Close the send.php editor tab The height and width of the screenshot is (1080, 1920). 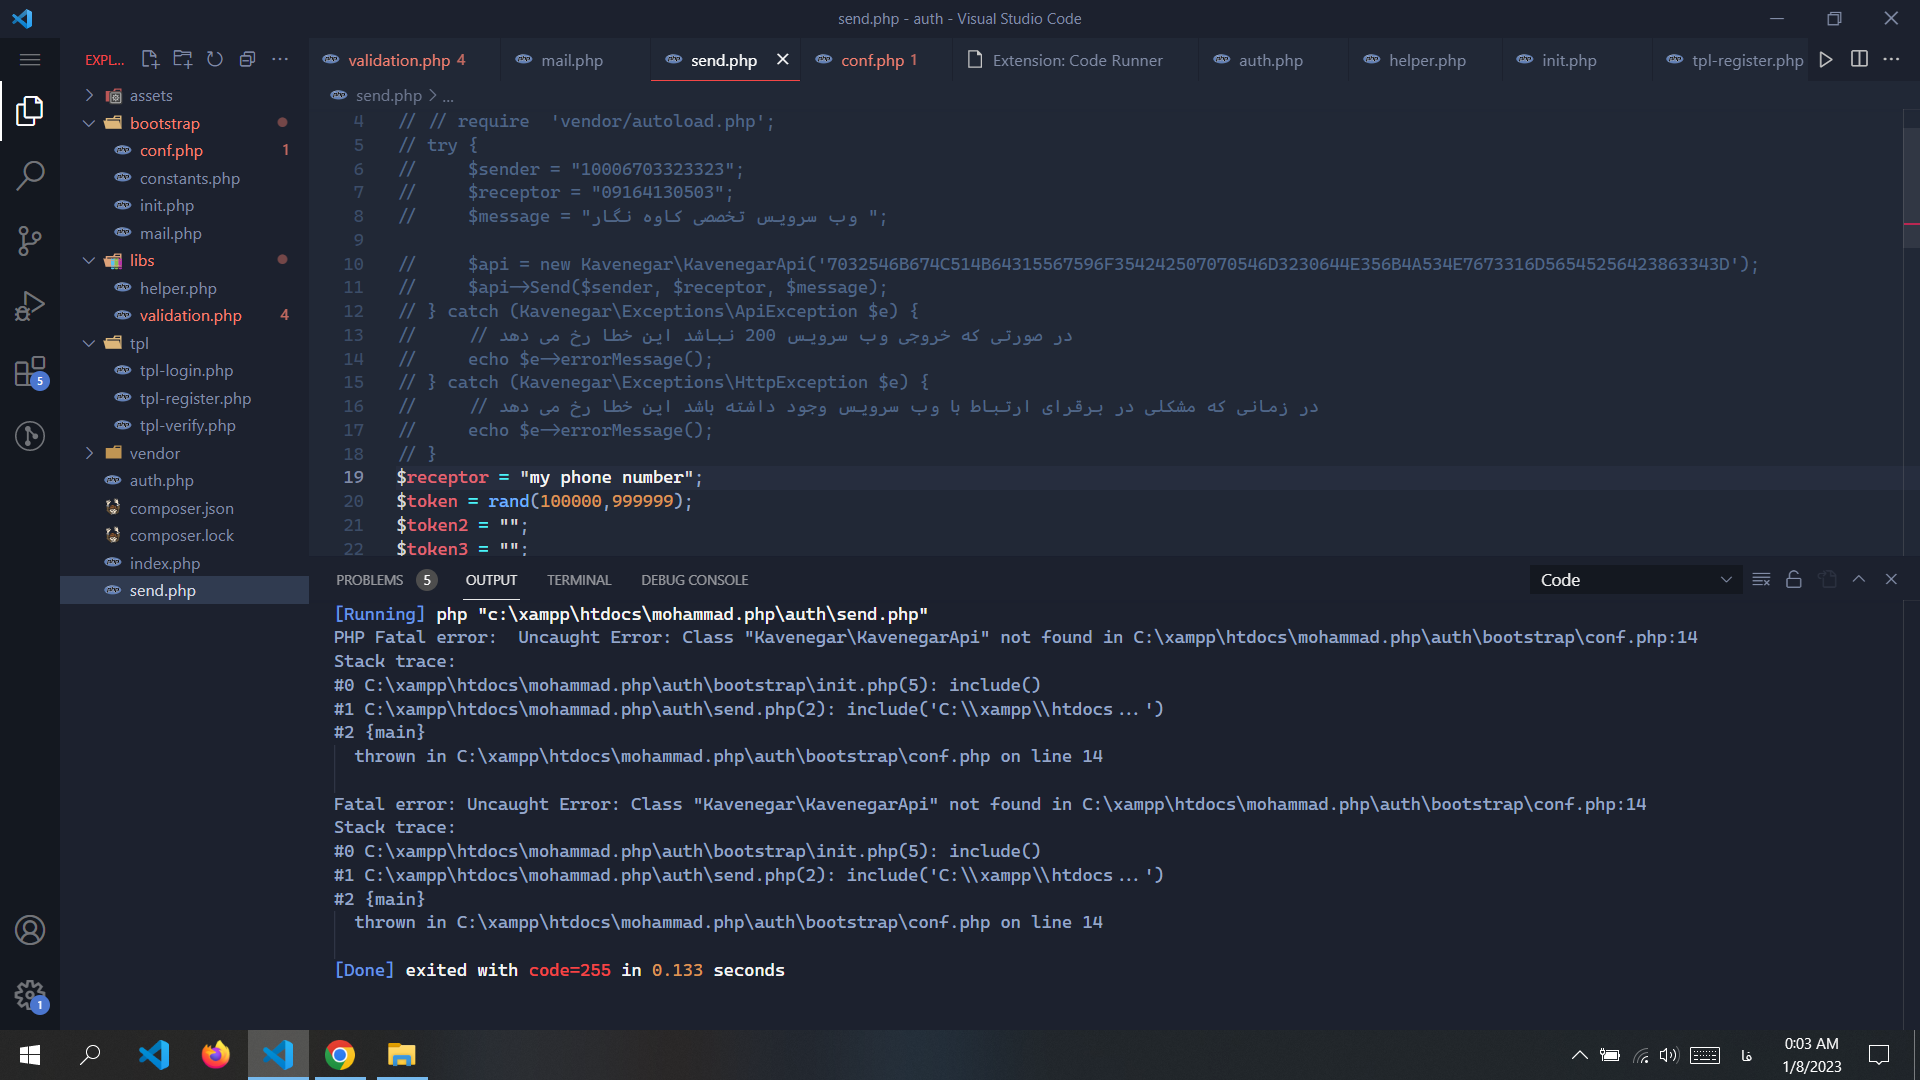coord(783,60)
